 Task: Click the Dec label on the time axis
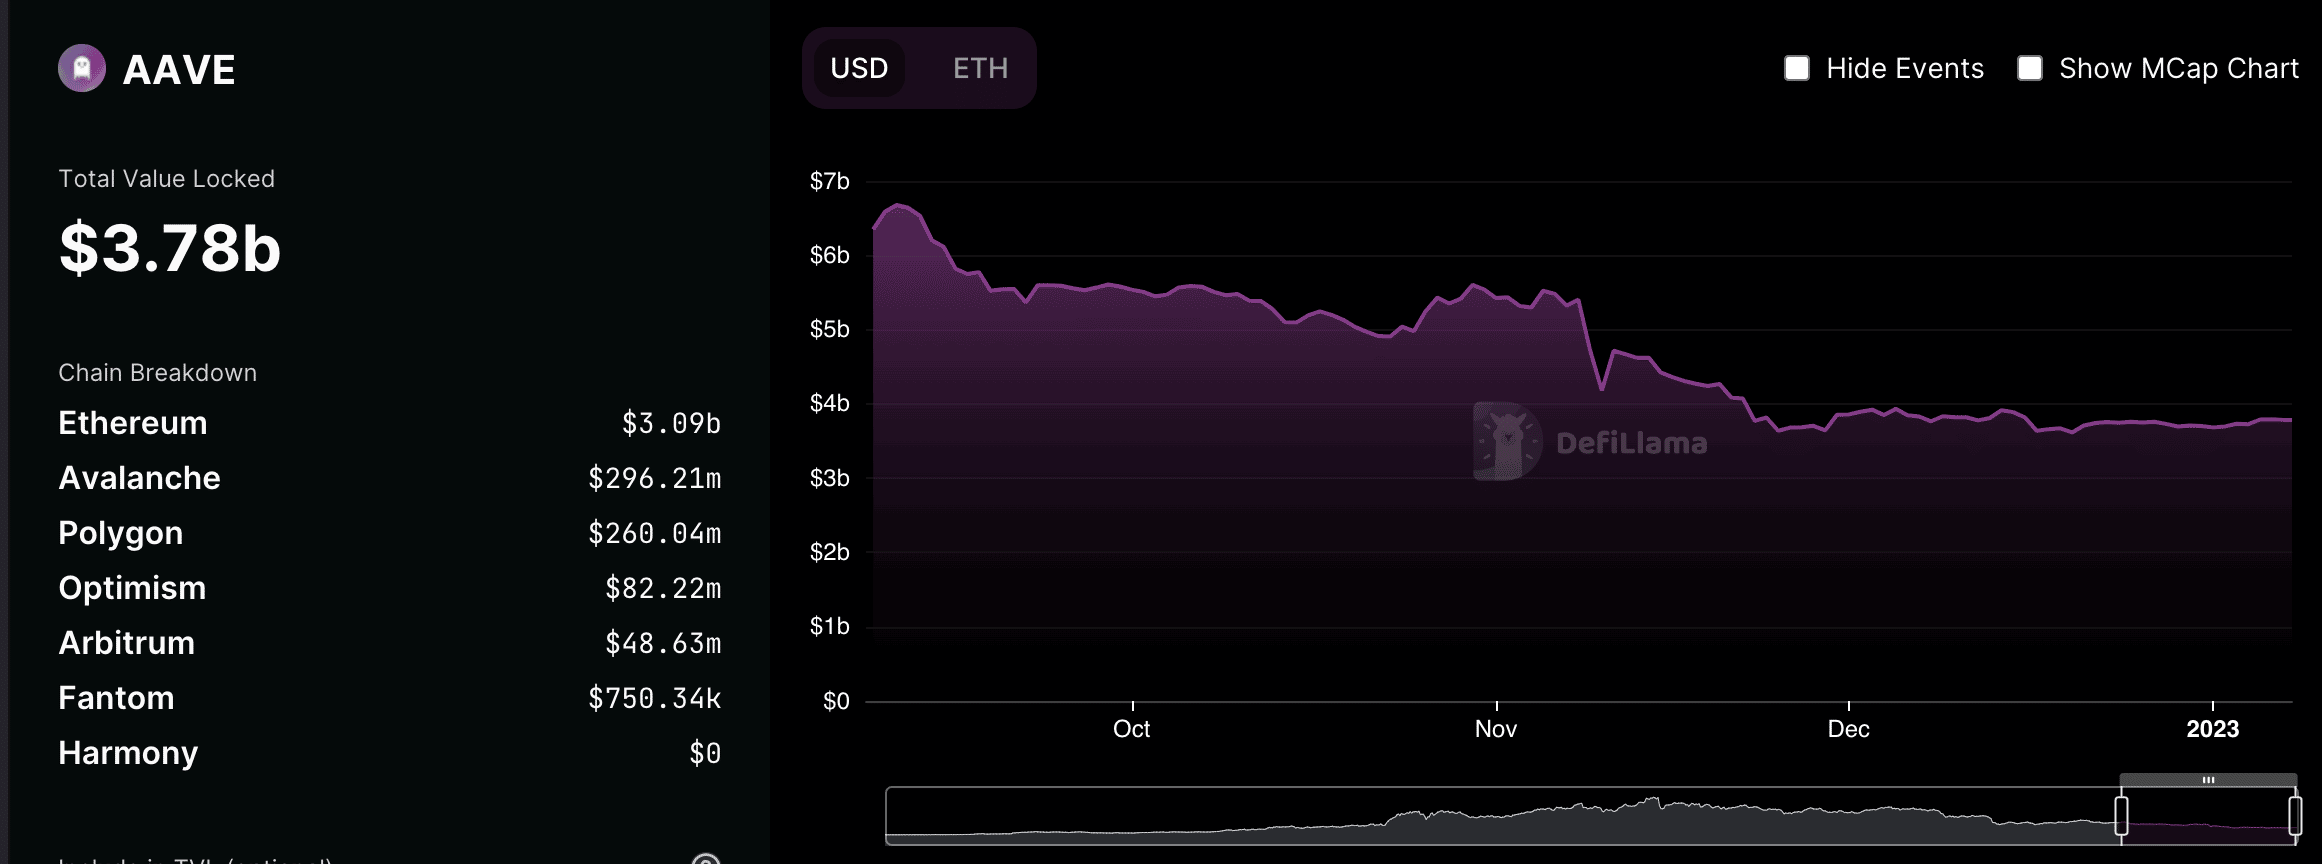(x=1849, y=729)
